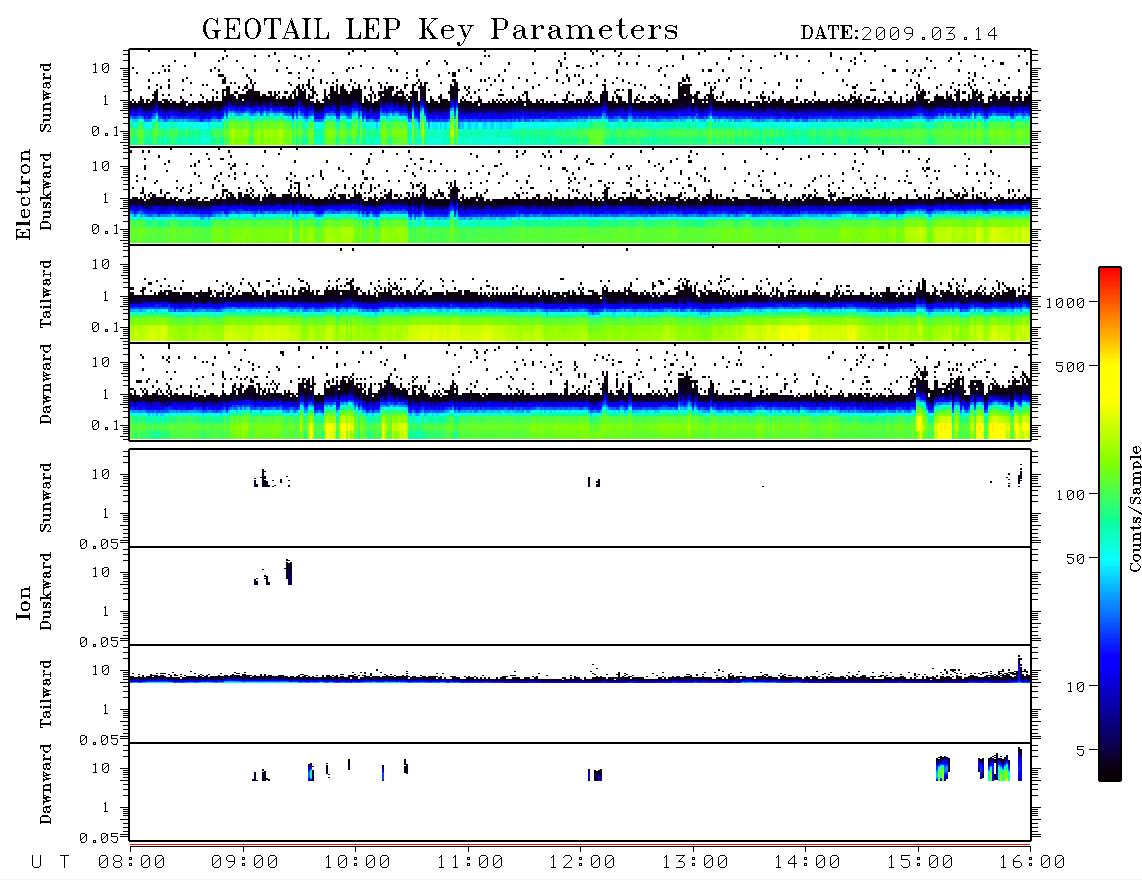Click the "50" color bar tick label

tap(1075, 559)
